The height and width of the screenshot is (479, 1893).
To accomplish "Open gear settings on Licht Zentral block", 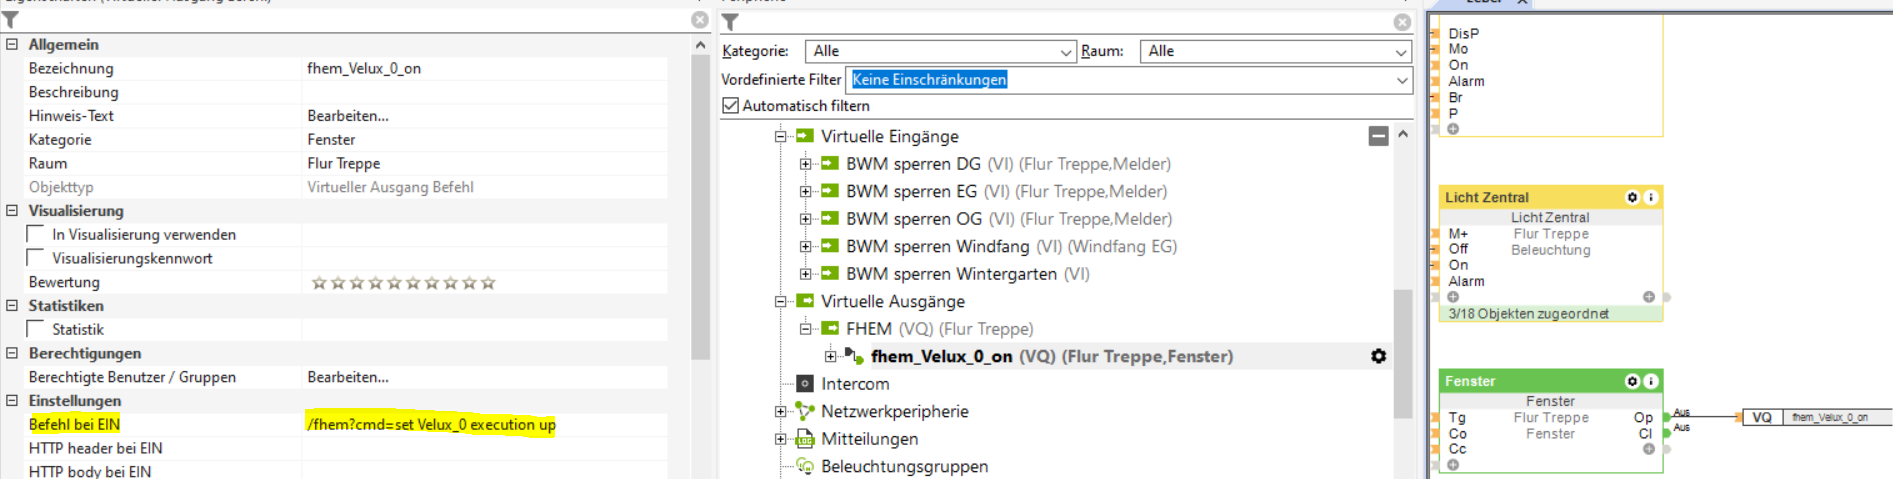I will click(1632, 197).
